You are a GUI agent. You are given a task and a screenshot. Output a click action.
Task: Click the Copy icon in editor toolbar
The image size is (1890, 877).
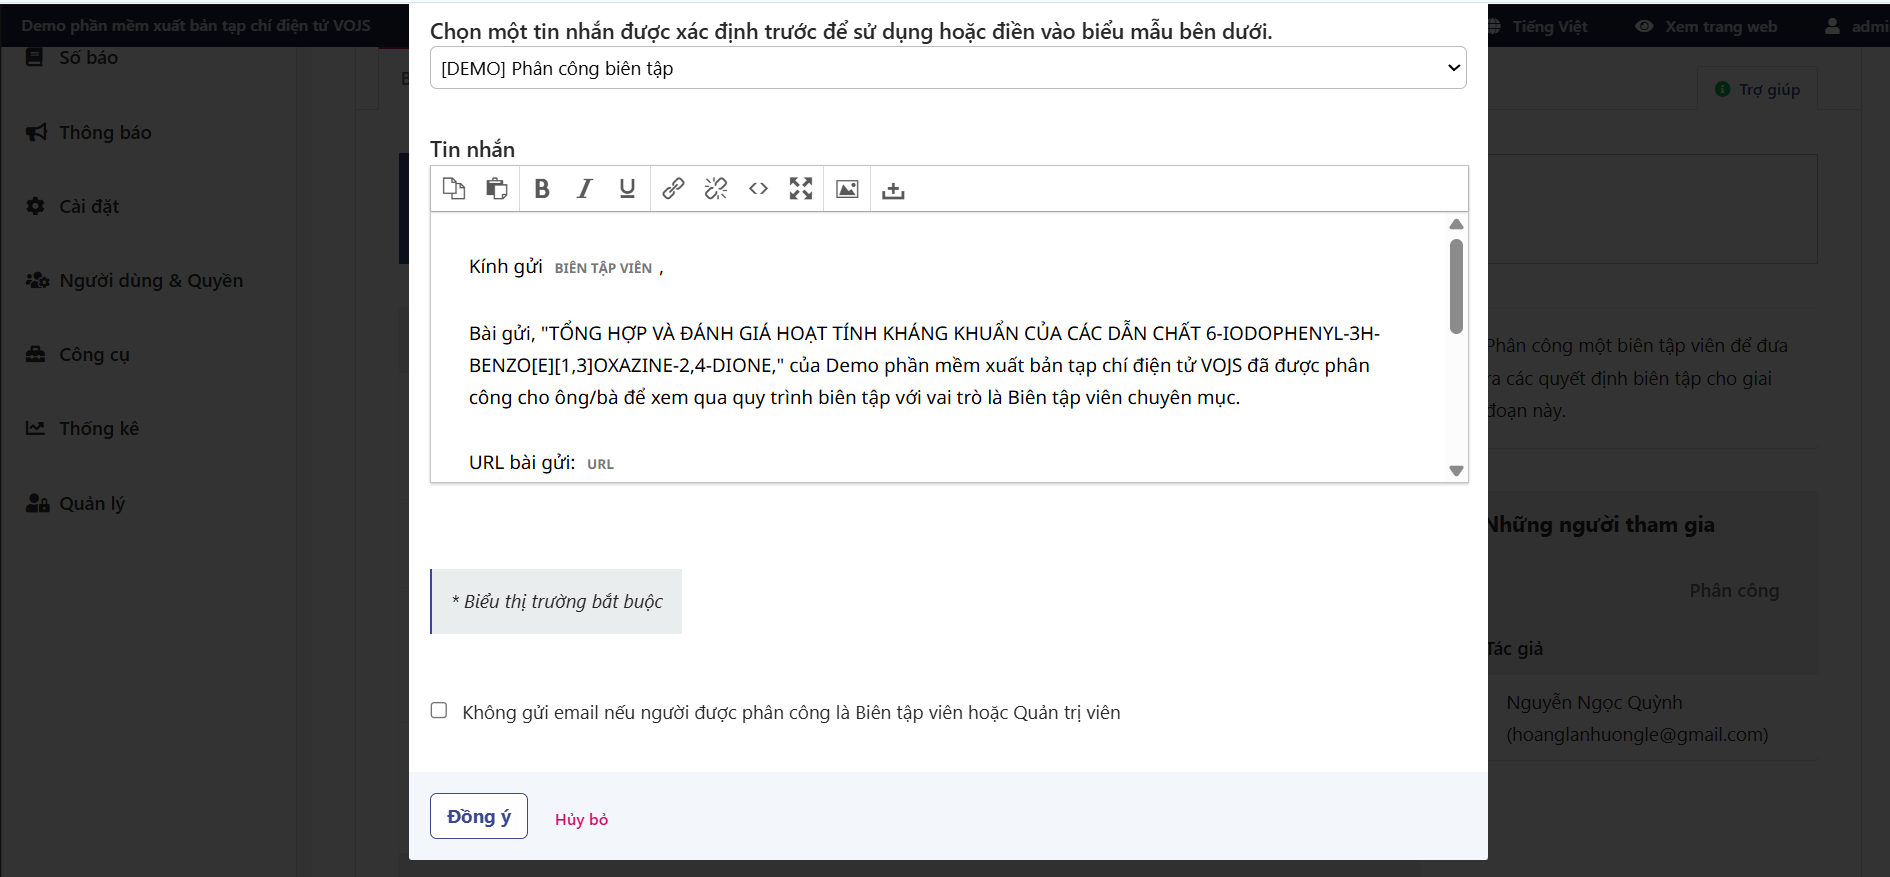pos(454,189)
